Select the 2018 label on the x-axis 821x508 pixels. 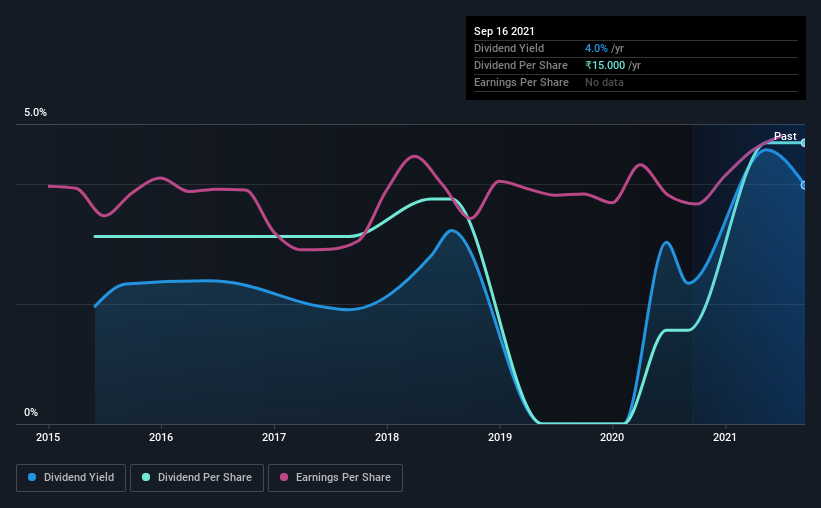point(387,437)
